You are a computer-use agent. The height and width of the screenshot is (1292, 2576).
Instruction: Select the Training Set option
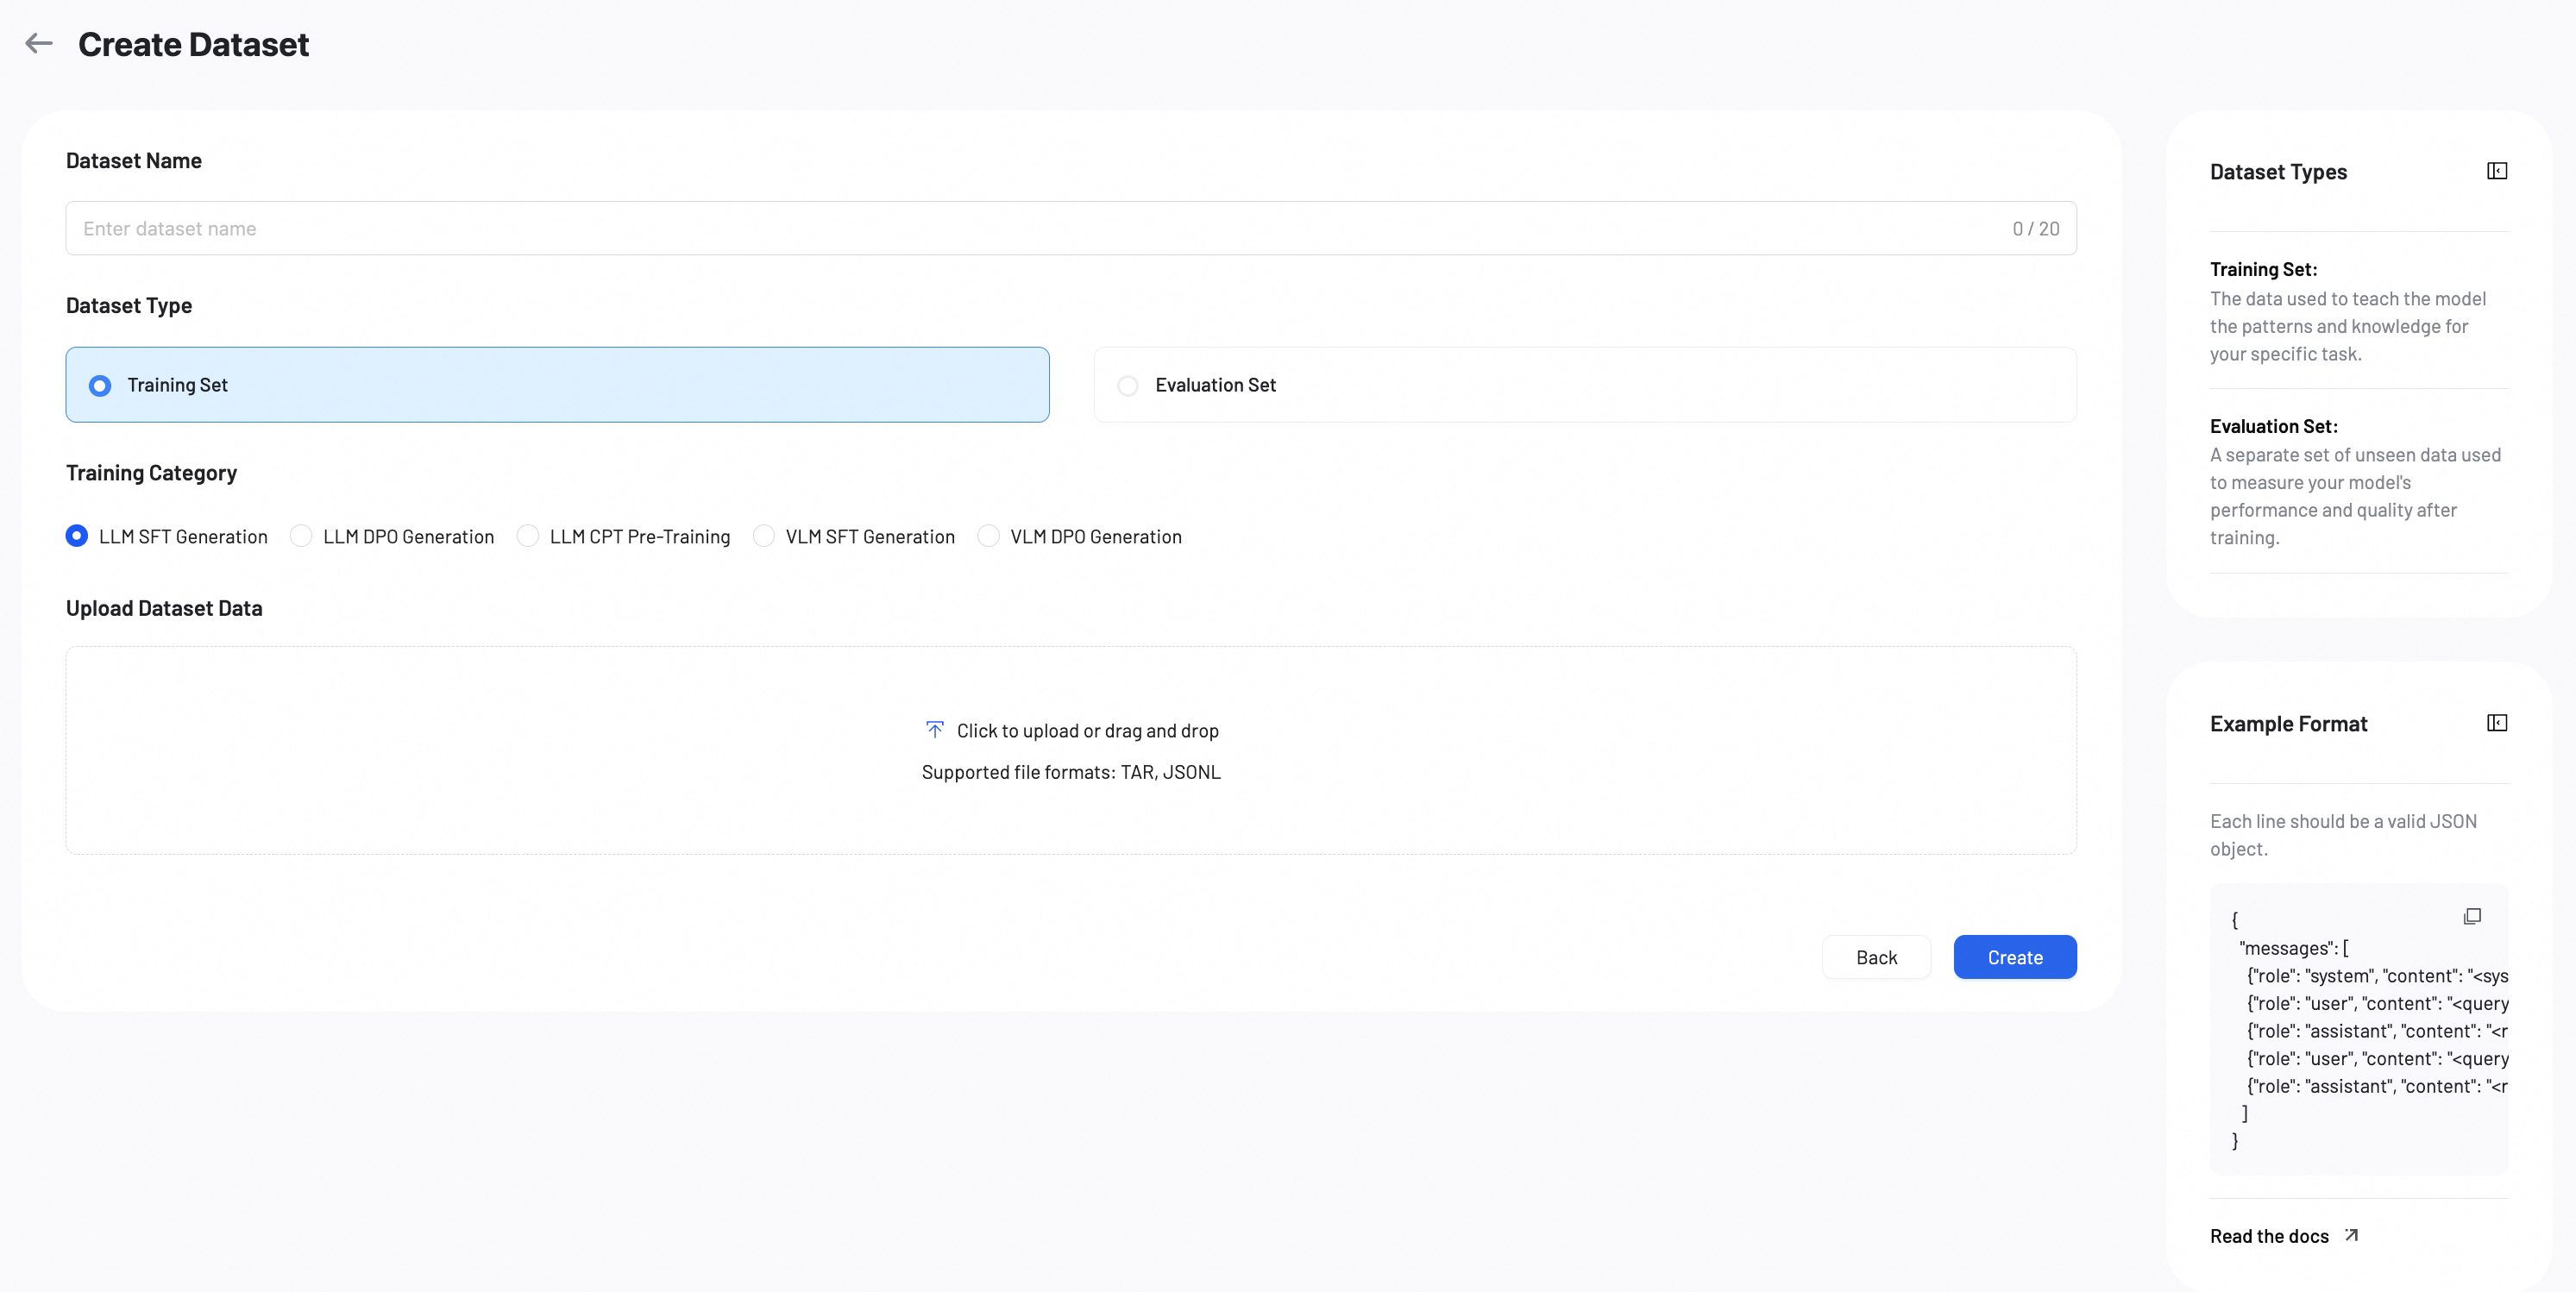(557, 384)
